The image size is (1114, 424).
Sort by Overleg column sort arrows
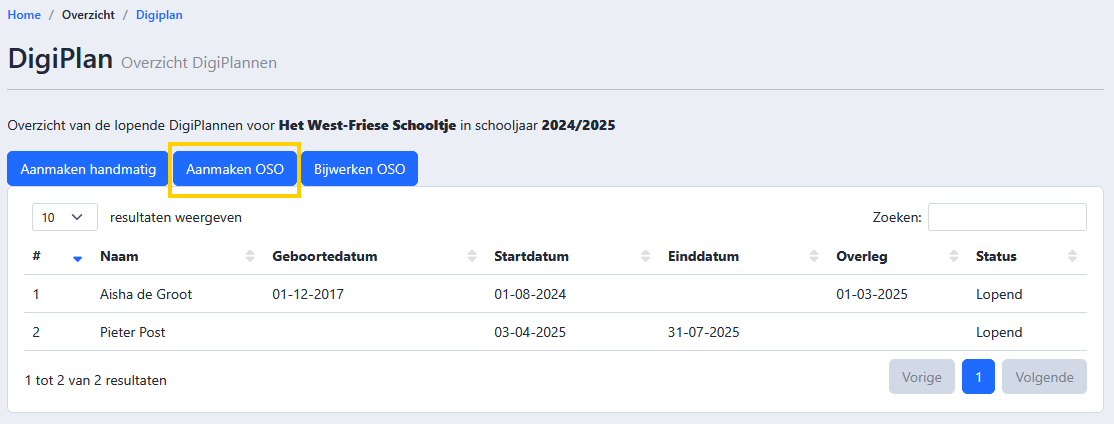(x=953, y=257)
